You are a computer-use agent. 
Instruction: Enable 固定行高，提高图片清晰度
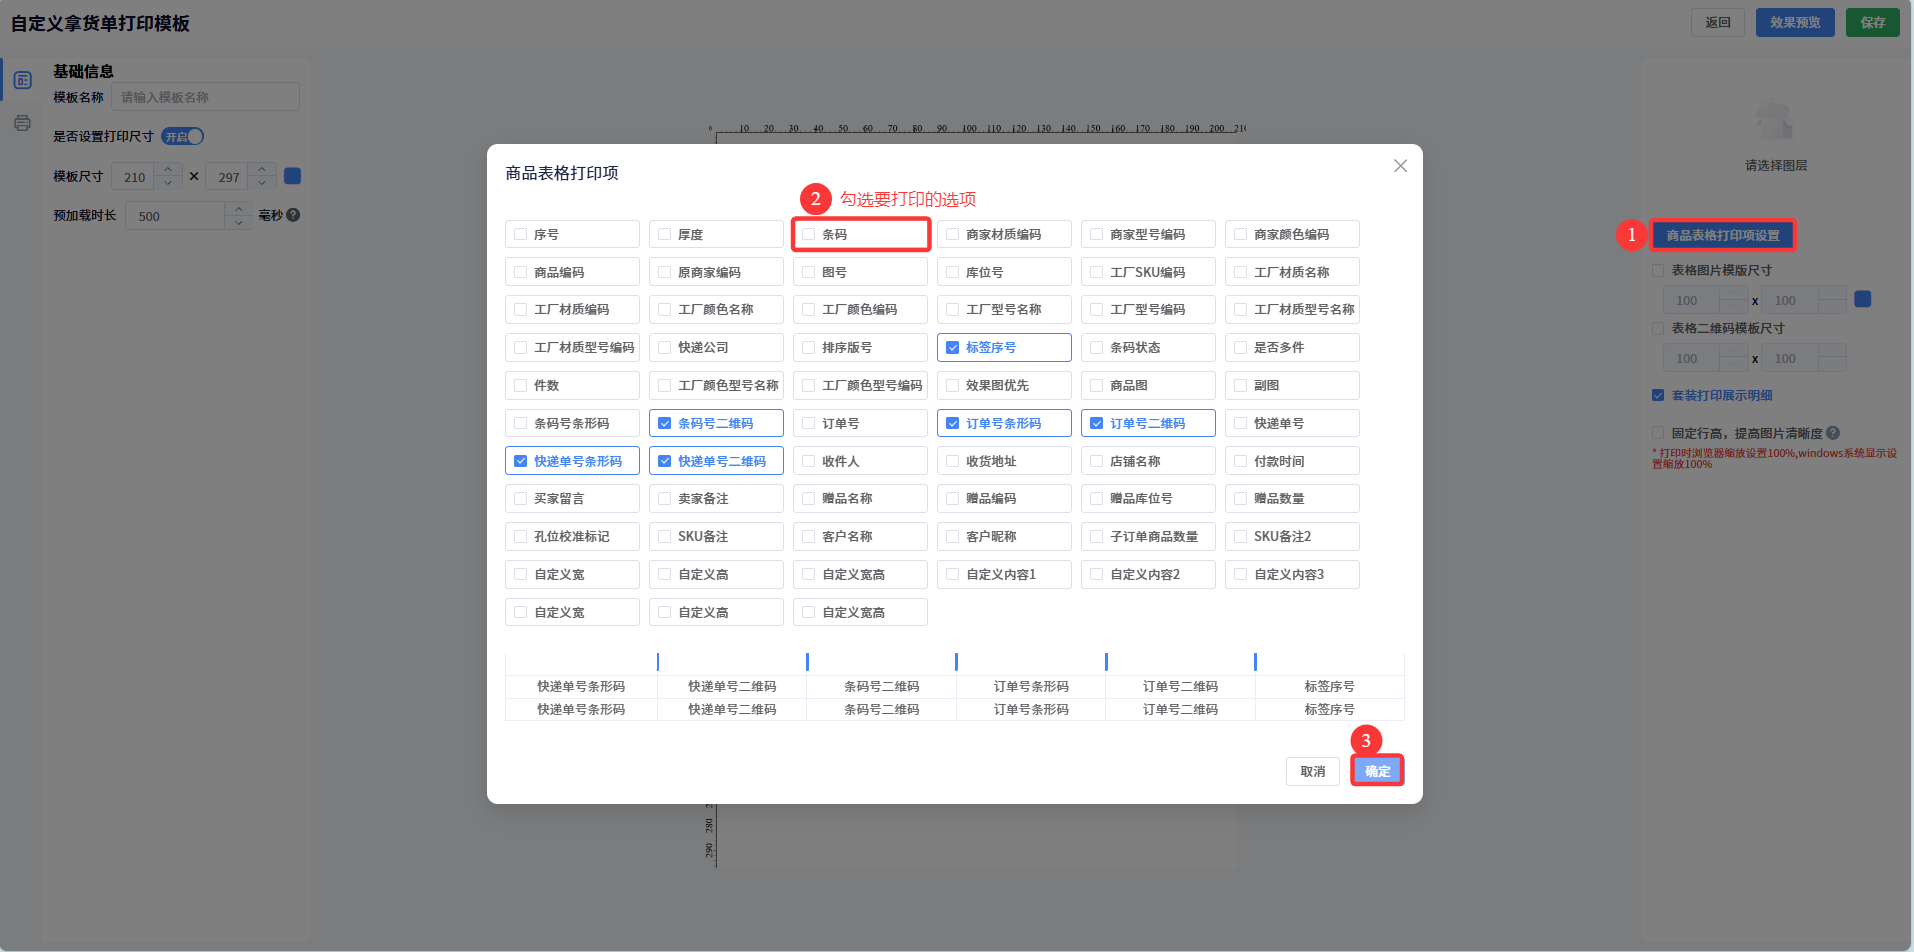coord(1658,433)
